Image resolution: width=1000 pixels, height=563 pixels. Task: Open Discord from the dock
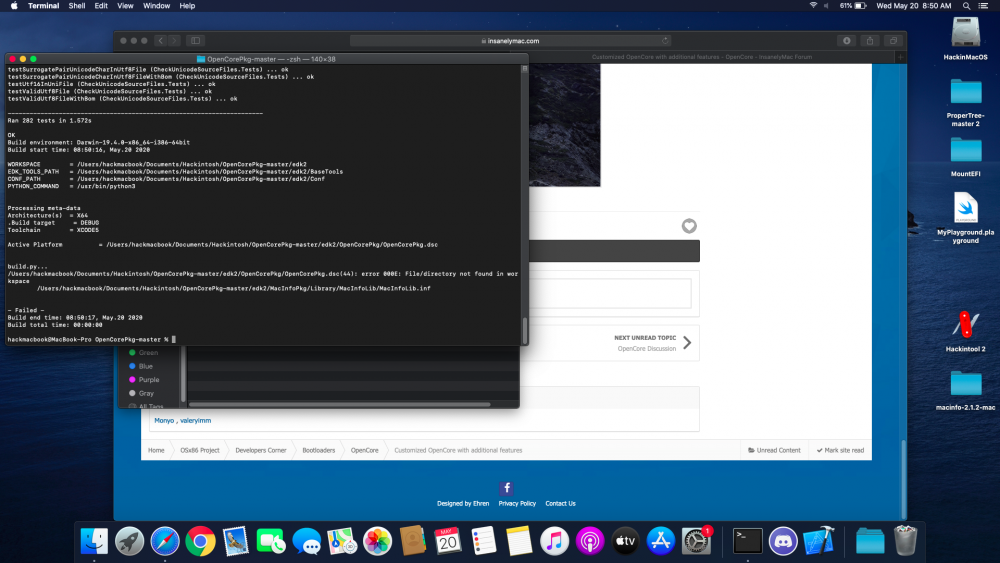coord(783,541)
